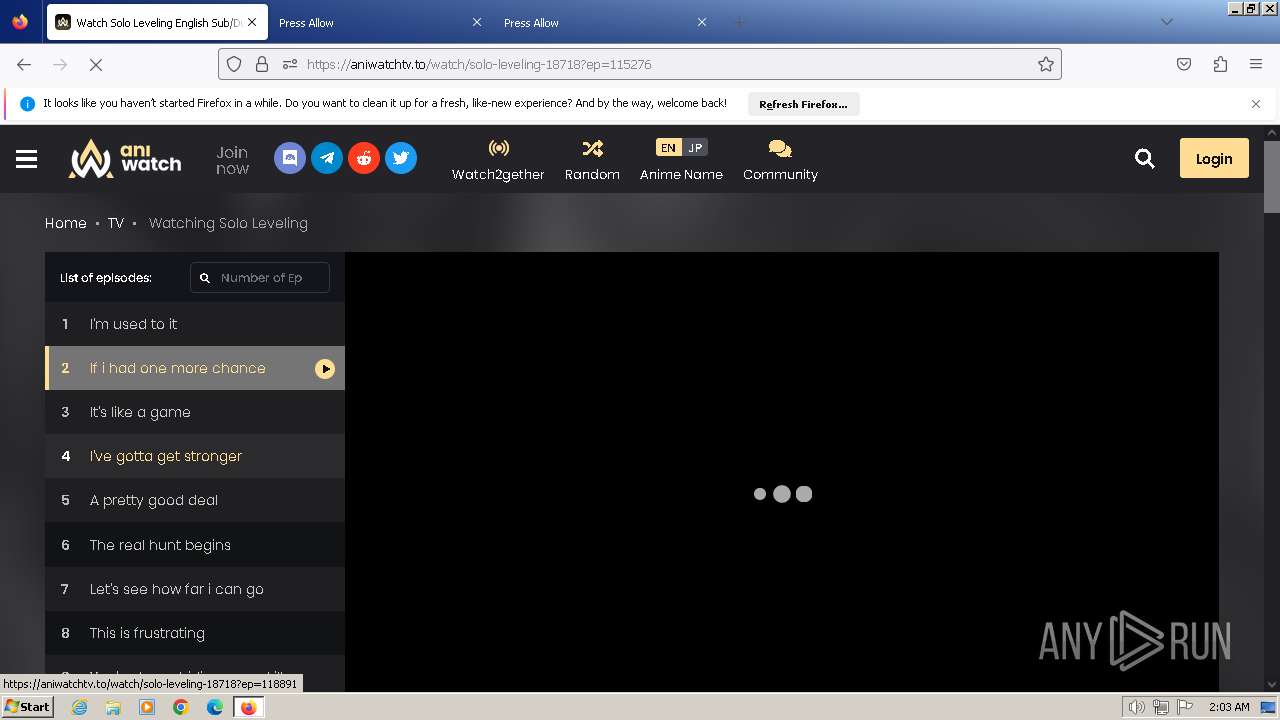Screen dimensions: 1280x720
Task: Open a new browser tab
Action: (x=740, y=22)
